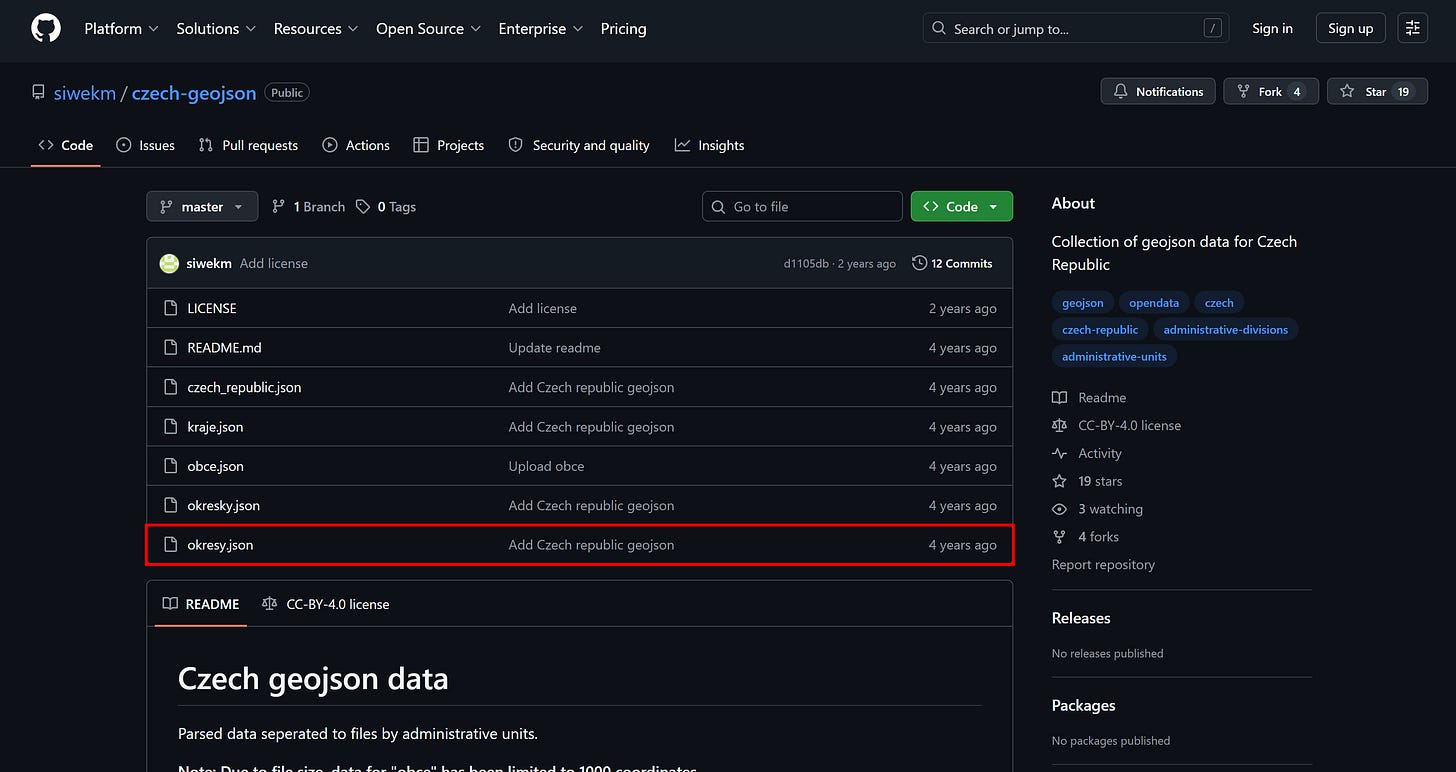This screenshot has width=1456, height=772.
Task: Click the czech-republic topic tag
Action: [1100, 329]
